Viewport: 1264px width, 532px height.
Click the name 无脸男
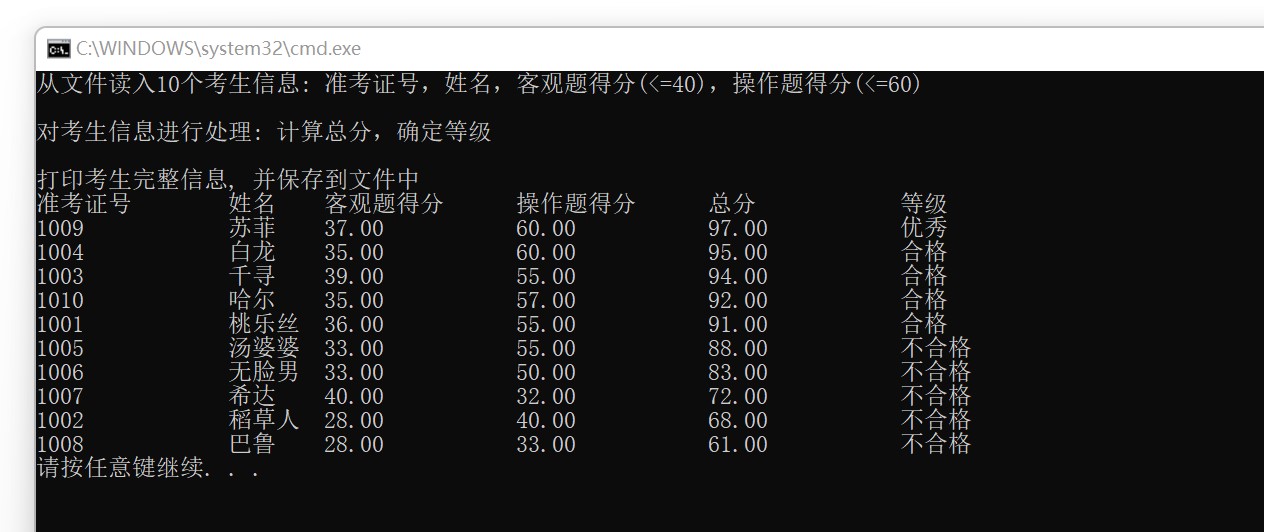pos(264,372)
